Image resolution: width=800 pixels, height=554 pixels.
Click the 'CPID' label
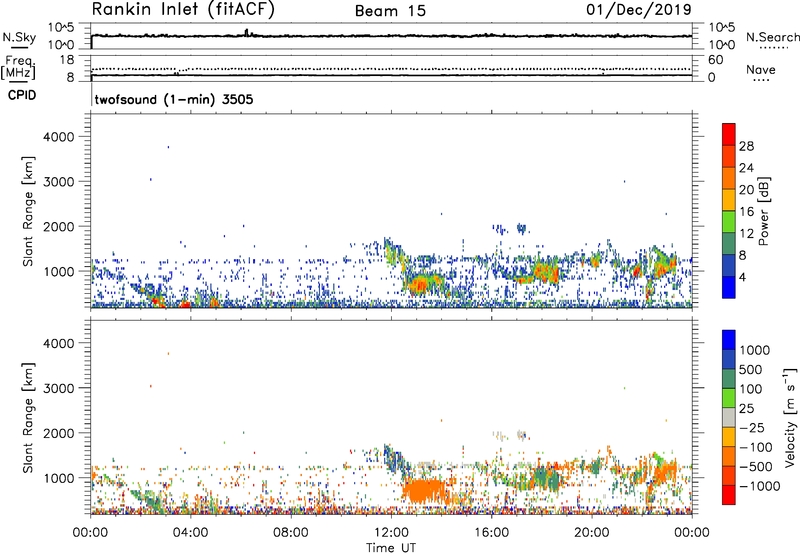pyautogui.click(x=22, y=95)
